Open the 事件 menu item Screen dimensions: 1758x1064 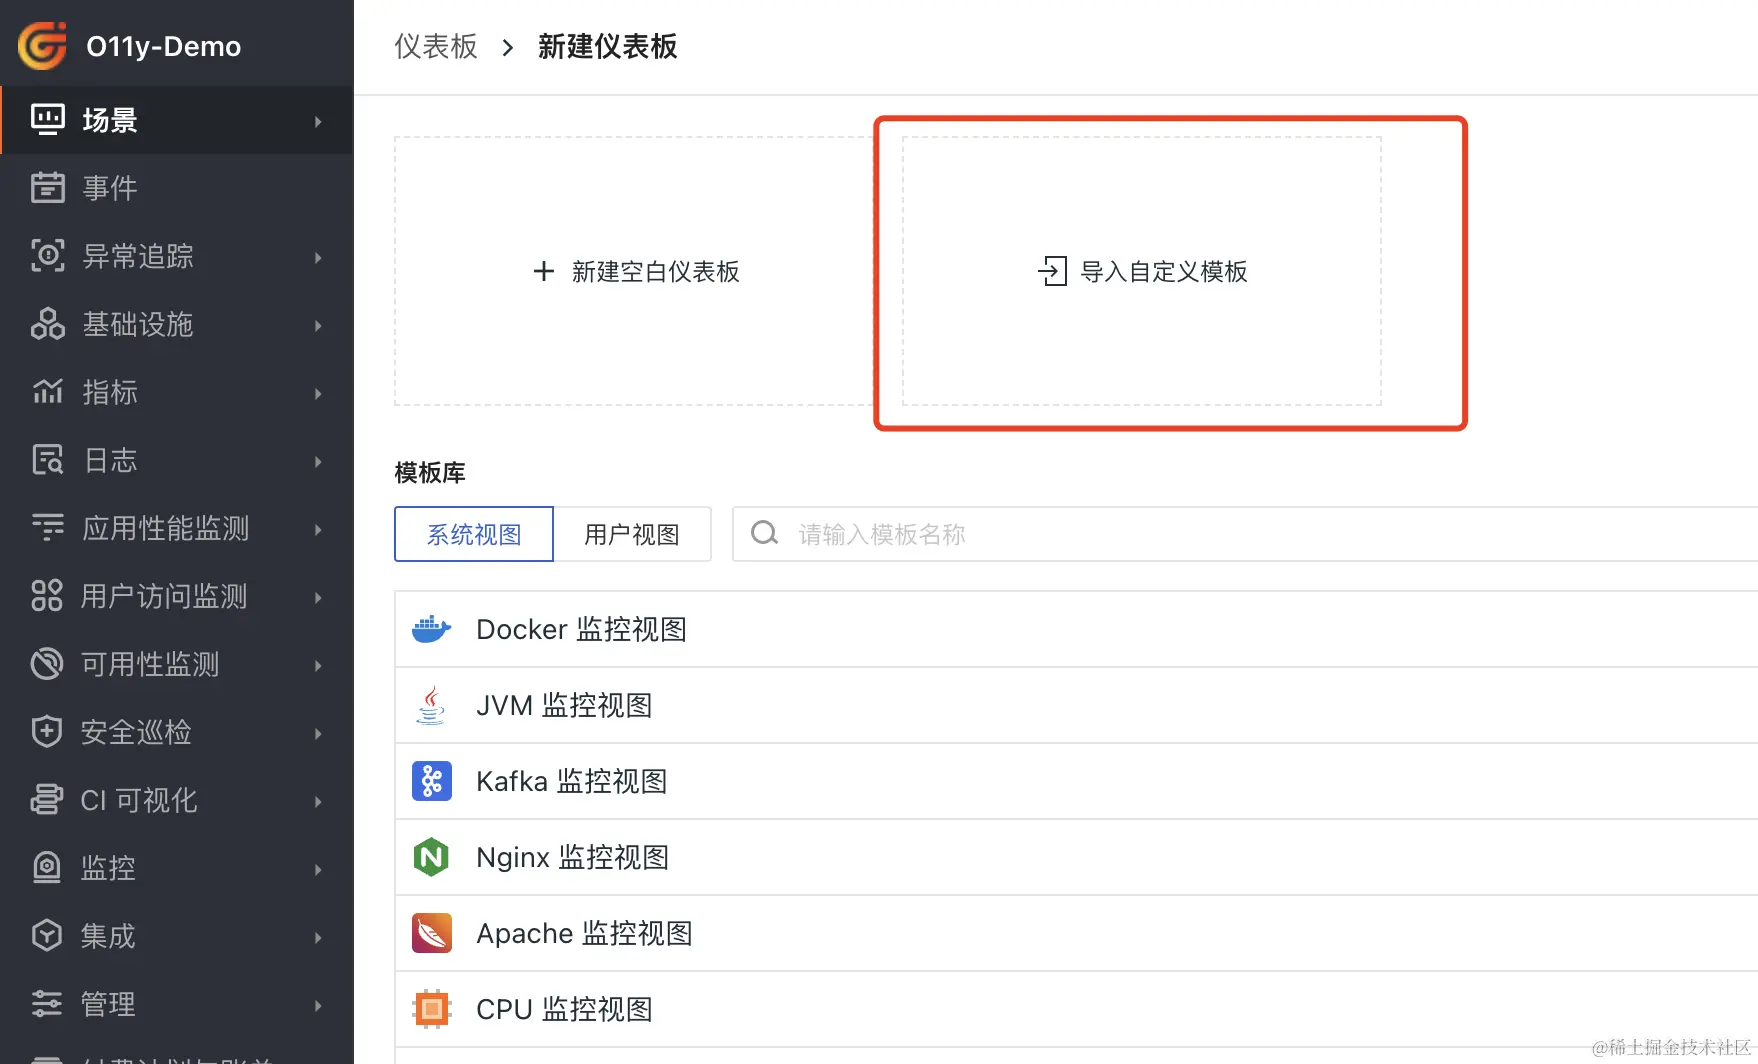177,188
